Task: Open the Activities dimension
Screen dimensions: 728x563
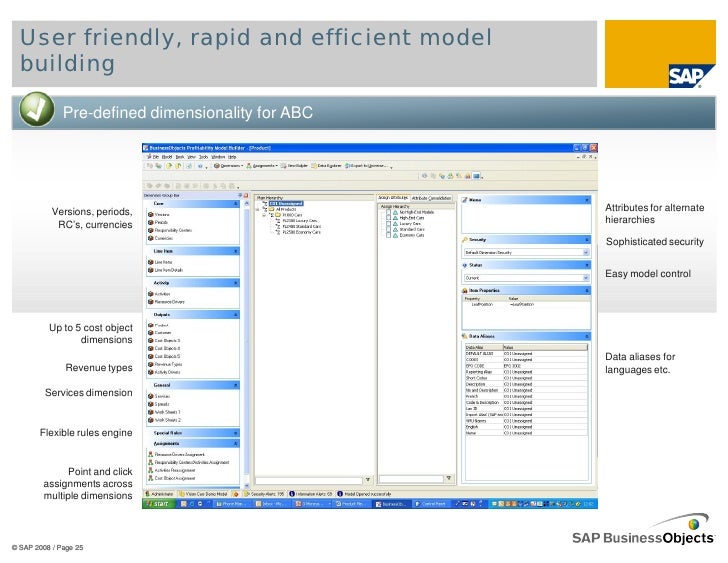Action: [x=159, y=294]
